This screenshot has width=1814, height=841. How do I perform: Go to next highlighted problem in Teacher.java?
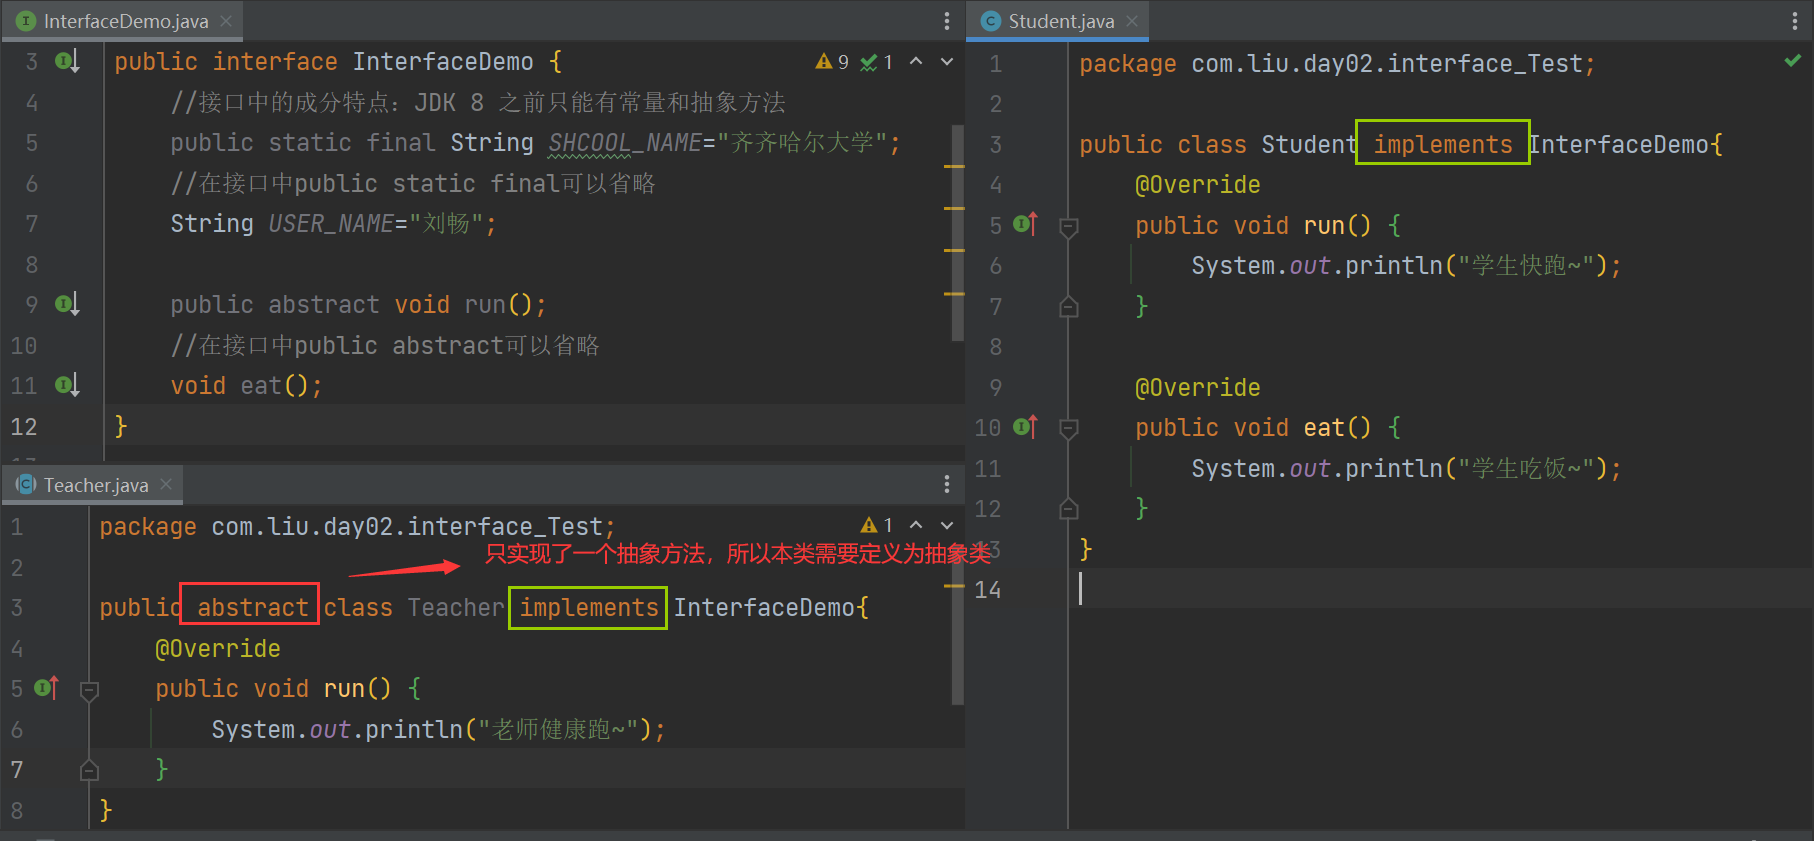pos(947,525)
